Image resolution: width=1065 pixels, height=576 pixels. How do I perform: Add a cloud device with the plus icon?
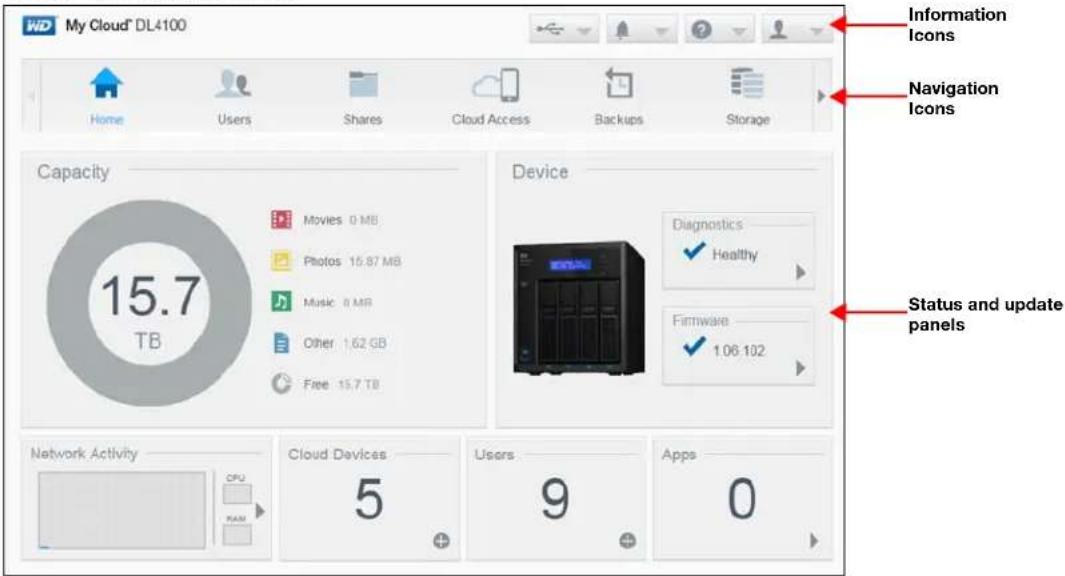441,541
